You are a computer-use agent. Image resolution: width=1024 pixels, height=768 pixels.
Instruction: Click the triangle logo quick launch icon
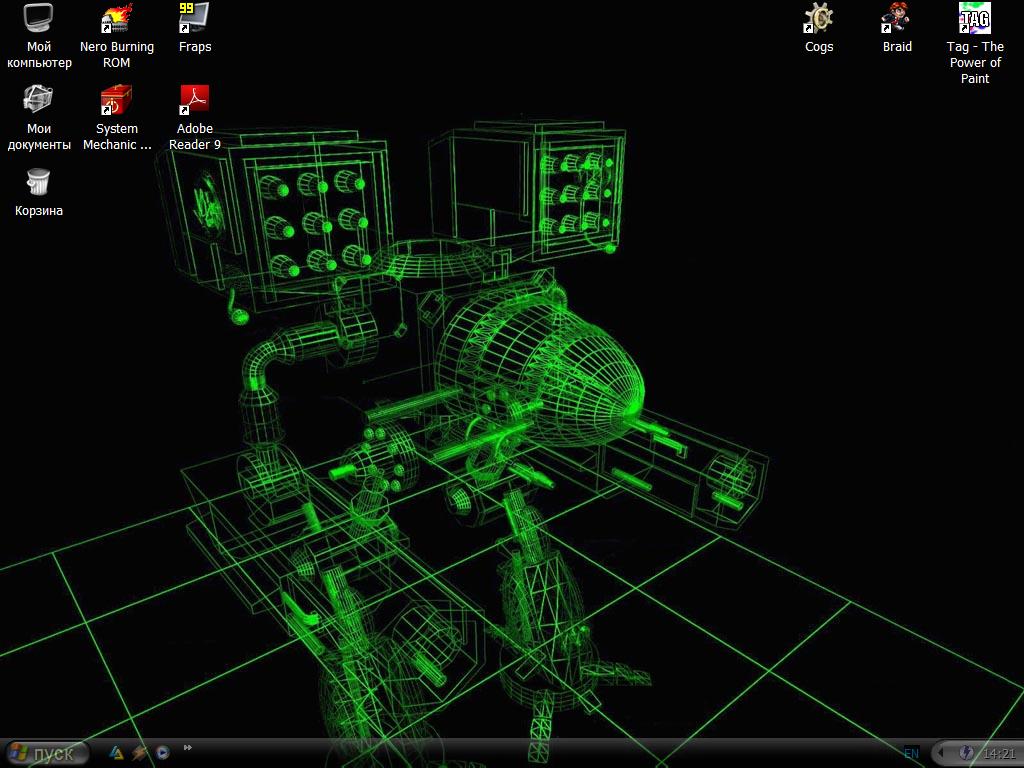[116, 753]
